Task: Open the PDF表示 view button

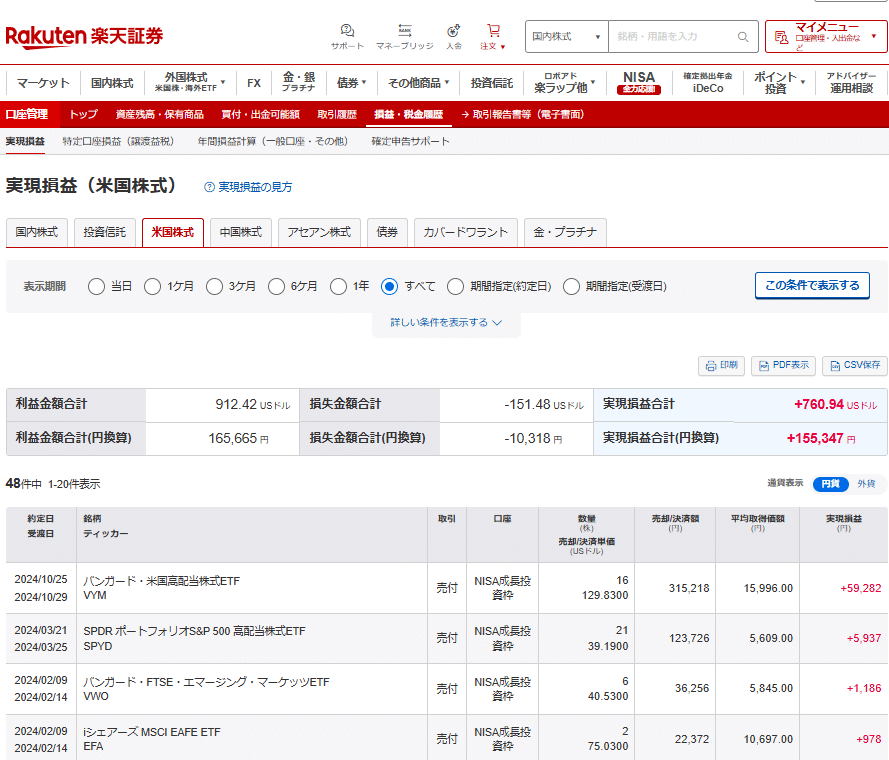Action: [783, 365]
